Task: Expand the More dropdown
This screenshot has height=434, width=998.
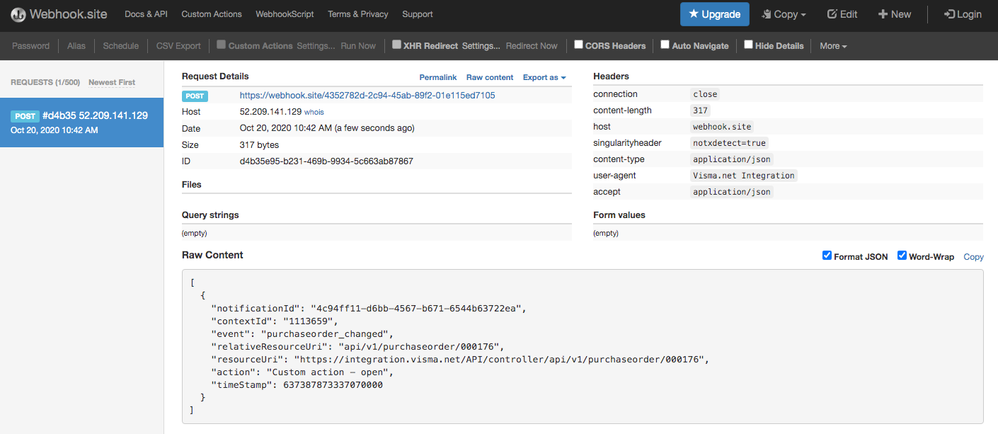Action: click(x=833, y=46)
